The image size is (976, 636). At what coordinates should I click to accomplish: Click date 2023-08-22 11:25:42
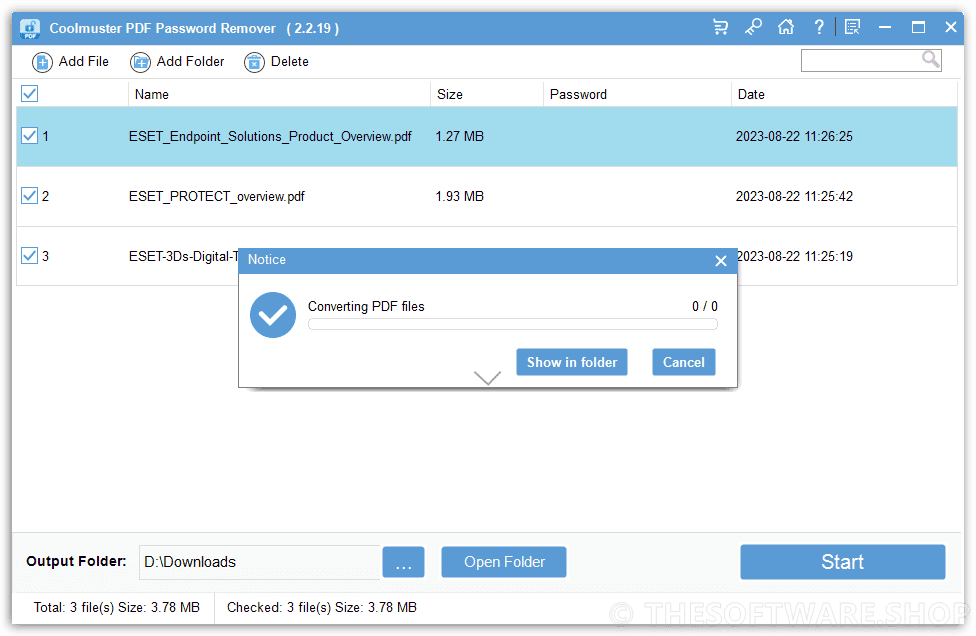coord(794,197)
